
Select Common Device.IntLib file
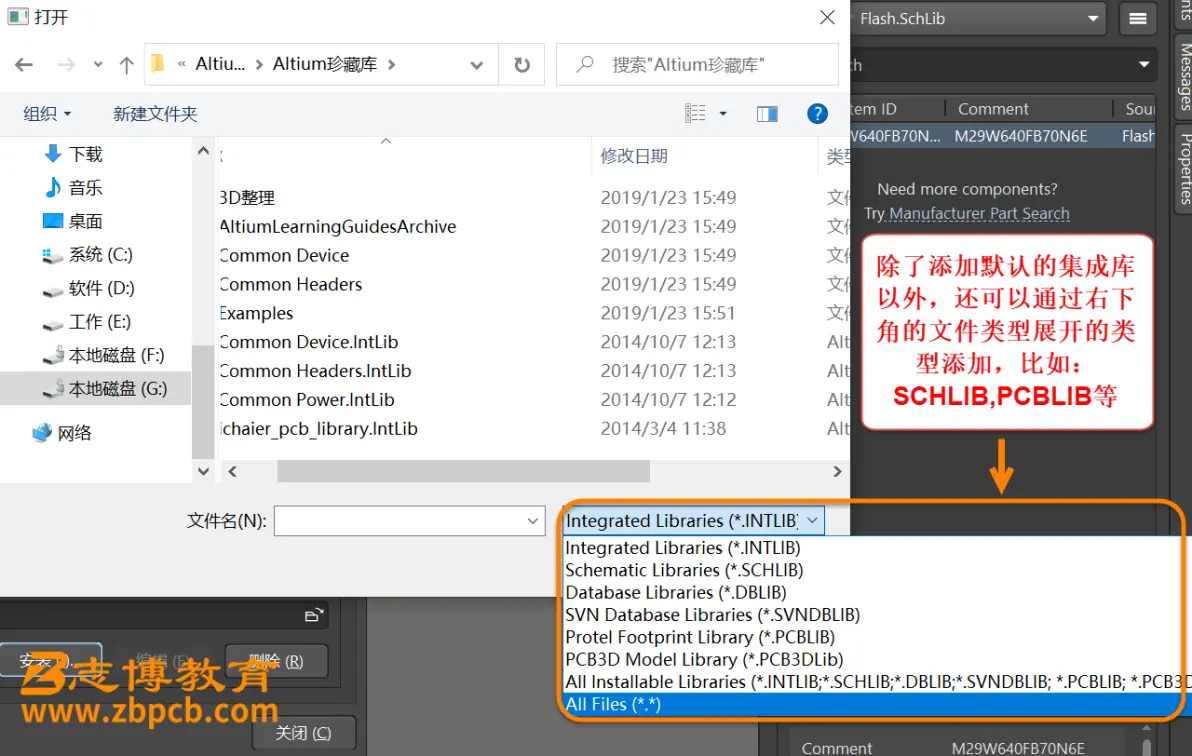[309, 342]
